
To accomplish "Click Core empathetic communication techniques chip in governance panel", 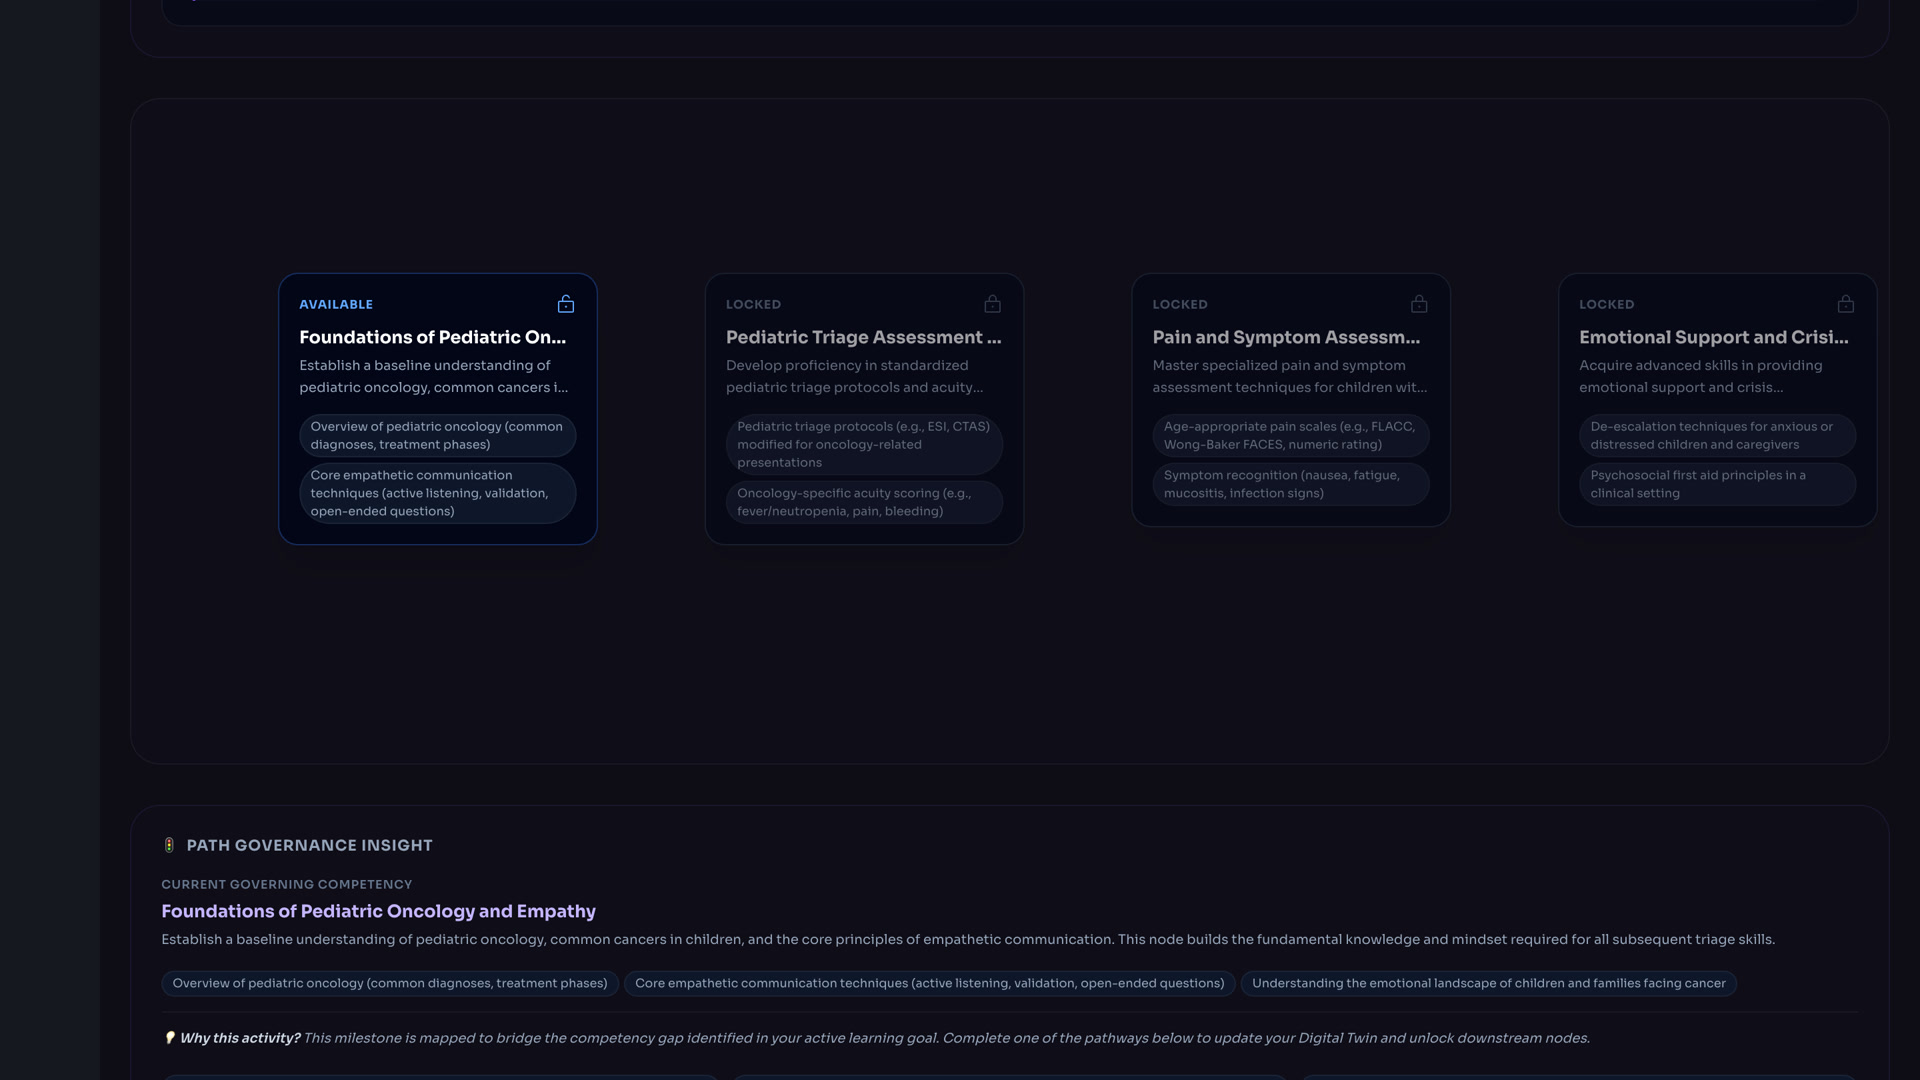I will pos(930,983).
